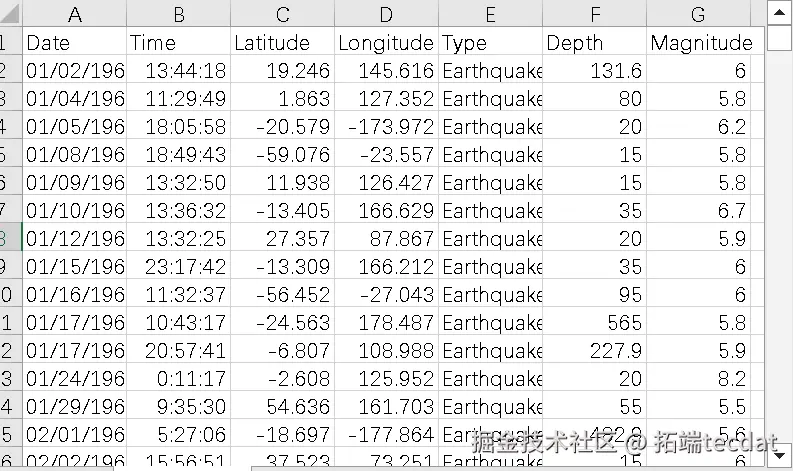Select depth cell 227.9
The width and height of the screenshot is (793, 471).
tap(595, 349)
